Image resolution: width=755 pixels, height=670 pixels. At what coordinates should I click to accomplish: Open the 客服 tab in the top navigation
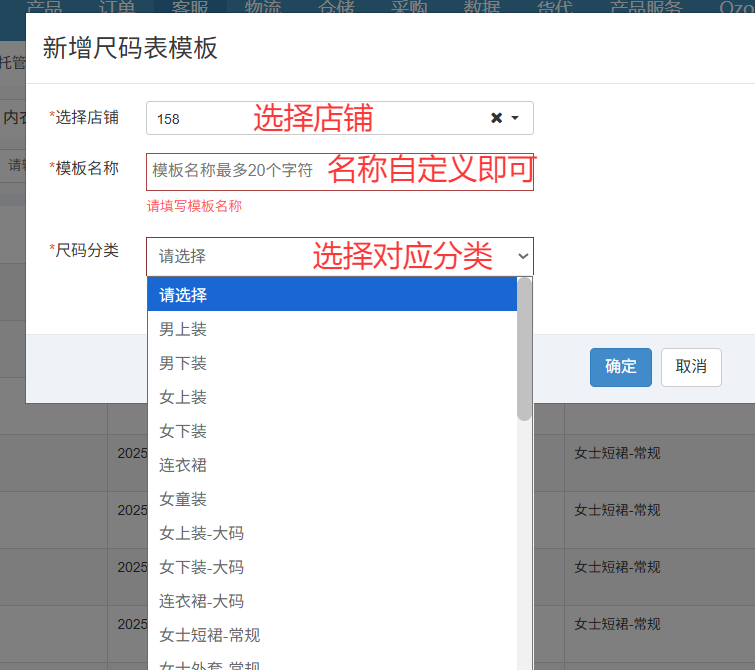(x=189, y=7)
